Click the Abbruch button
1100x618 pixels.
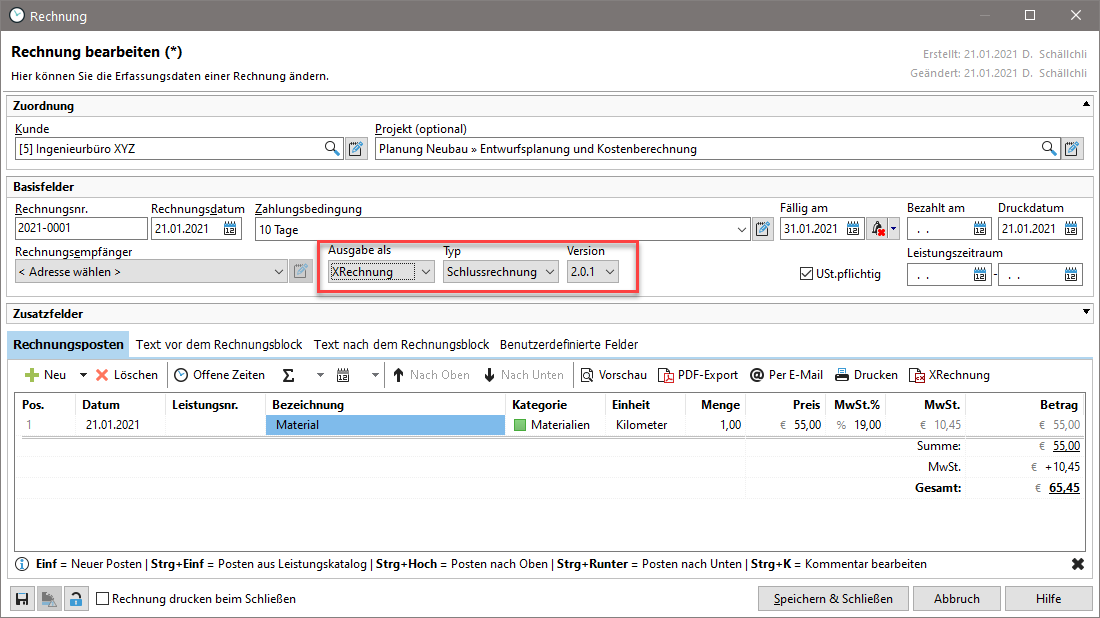pos(956,599)
